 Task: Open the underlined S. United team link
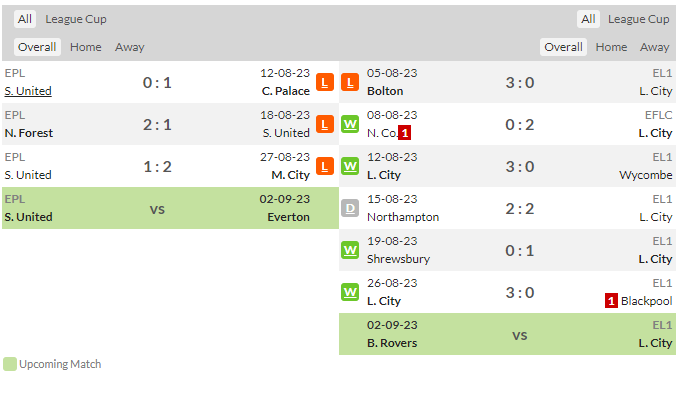tap(28, 91)
